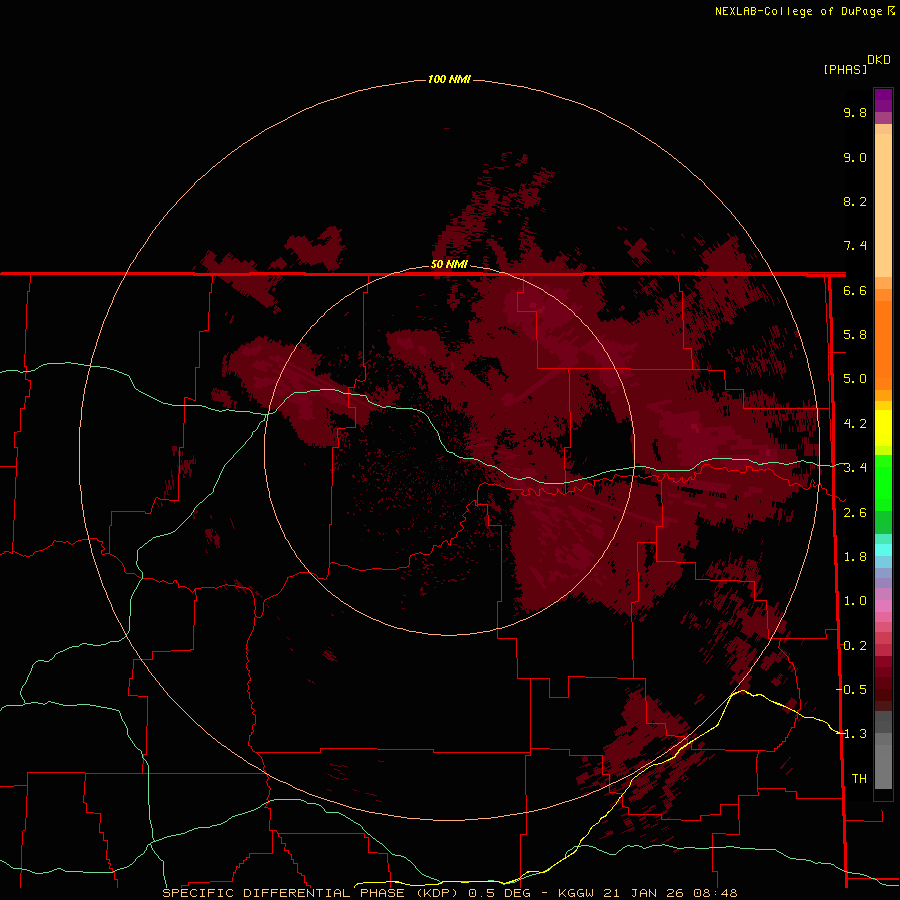Click the -0.5 value on the color scale
The image size is (900, 900).
pyautogui.click(x=851, y=690)
